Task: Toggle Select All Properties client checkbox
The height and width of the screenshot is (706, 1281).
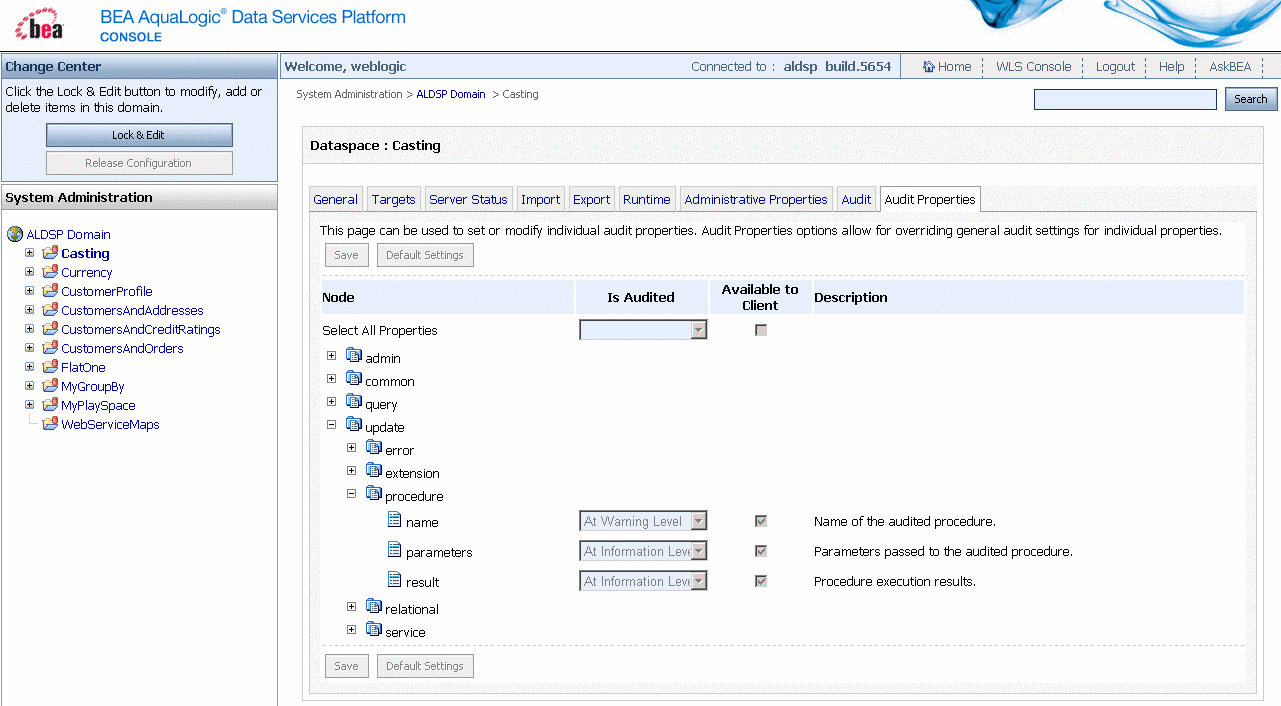Action: [x=761, y=330]
